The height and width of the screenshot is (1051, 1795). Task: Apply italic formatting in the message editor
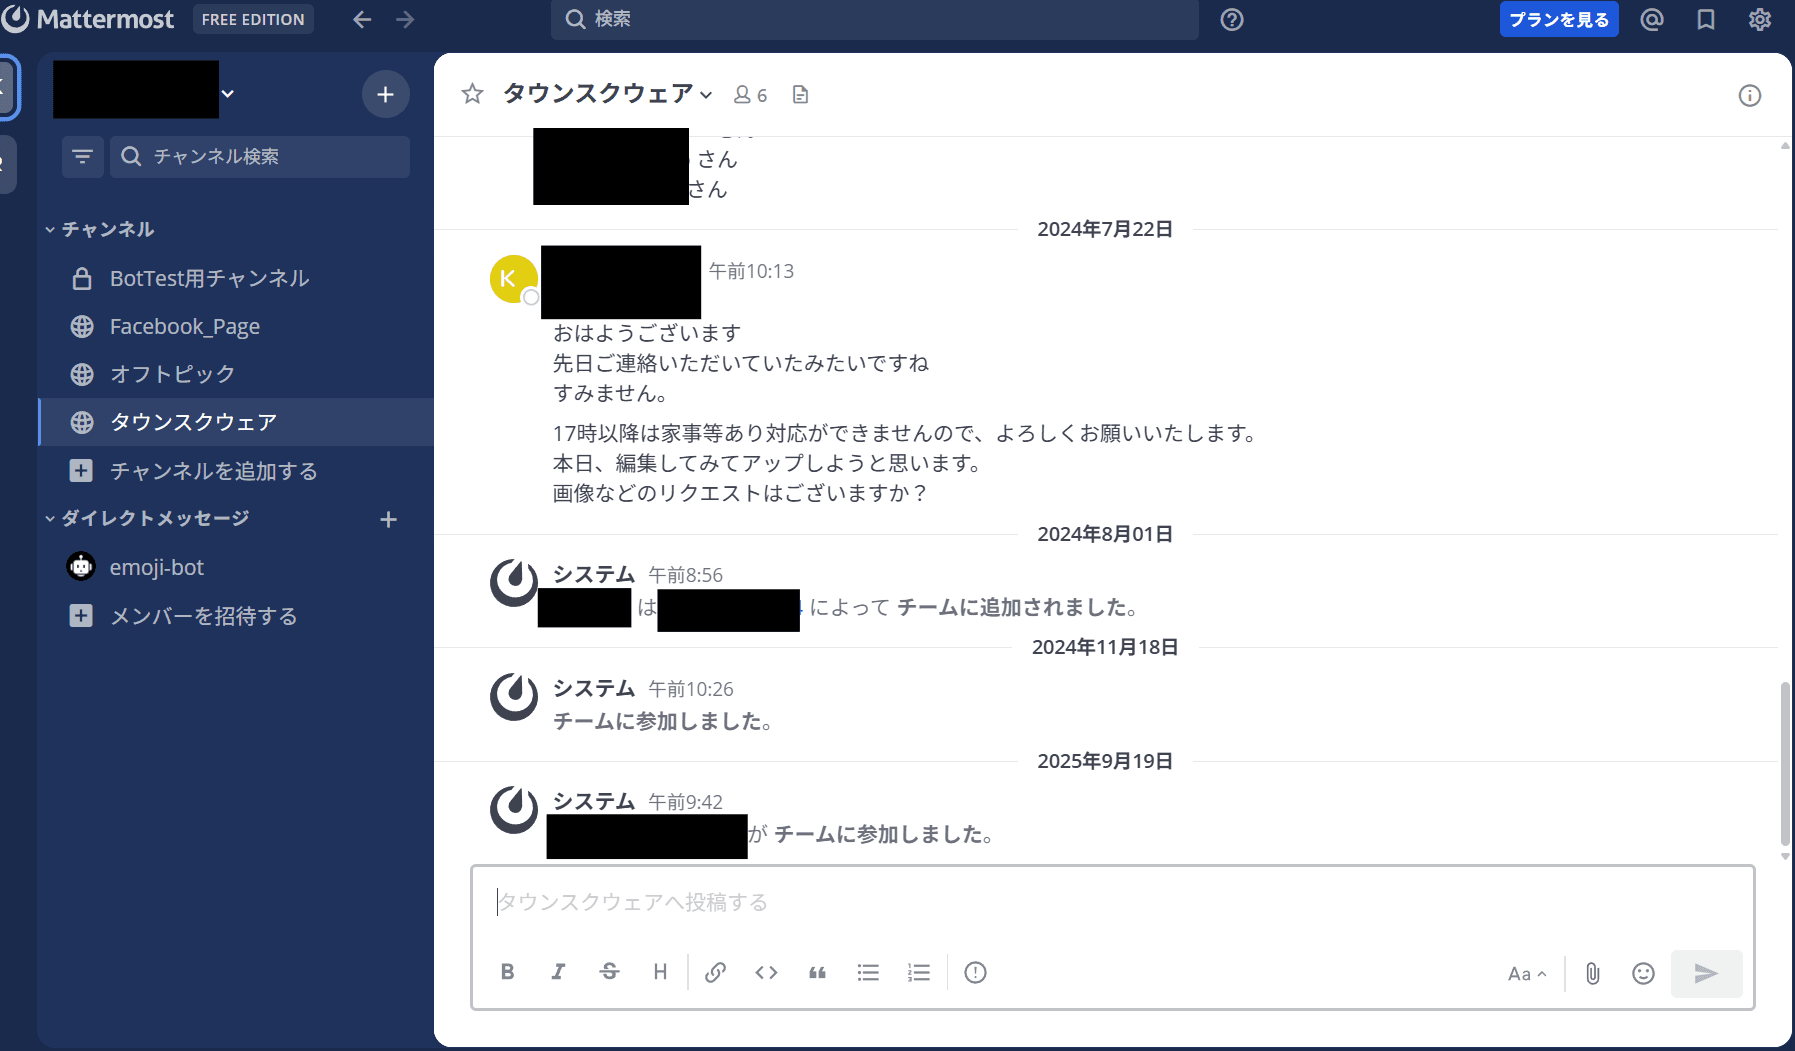[x=558, y=972]
